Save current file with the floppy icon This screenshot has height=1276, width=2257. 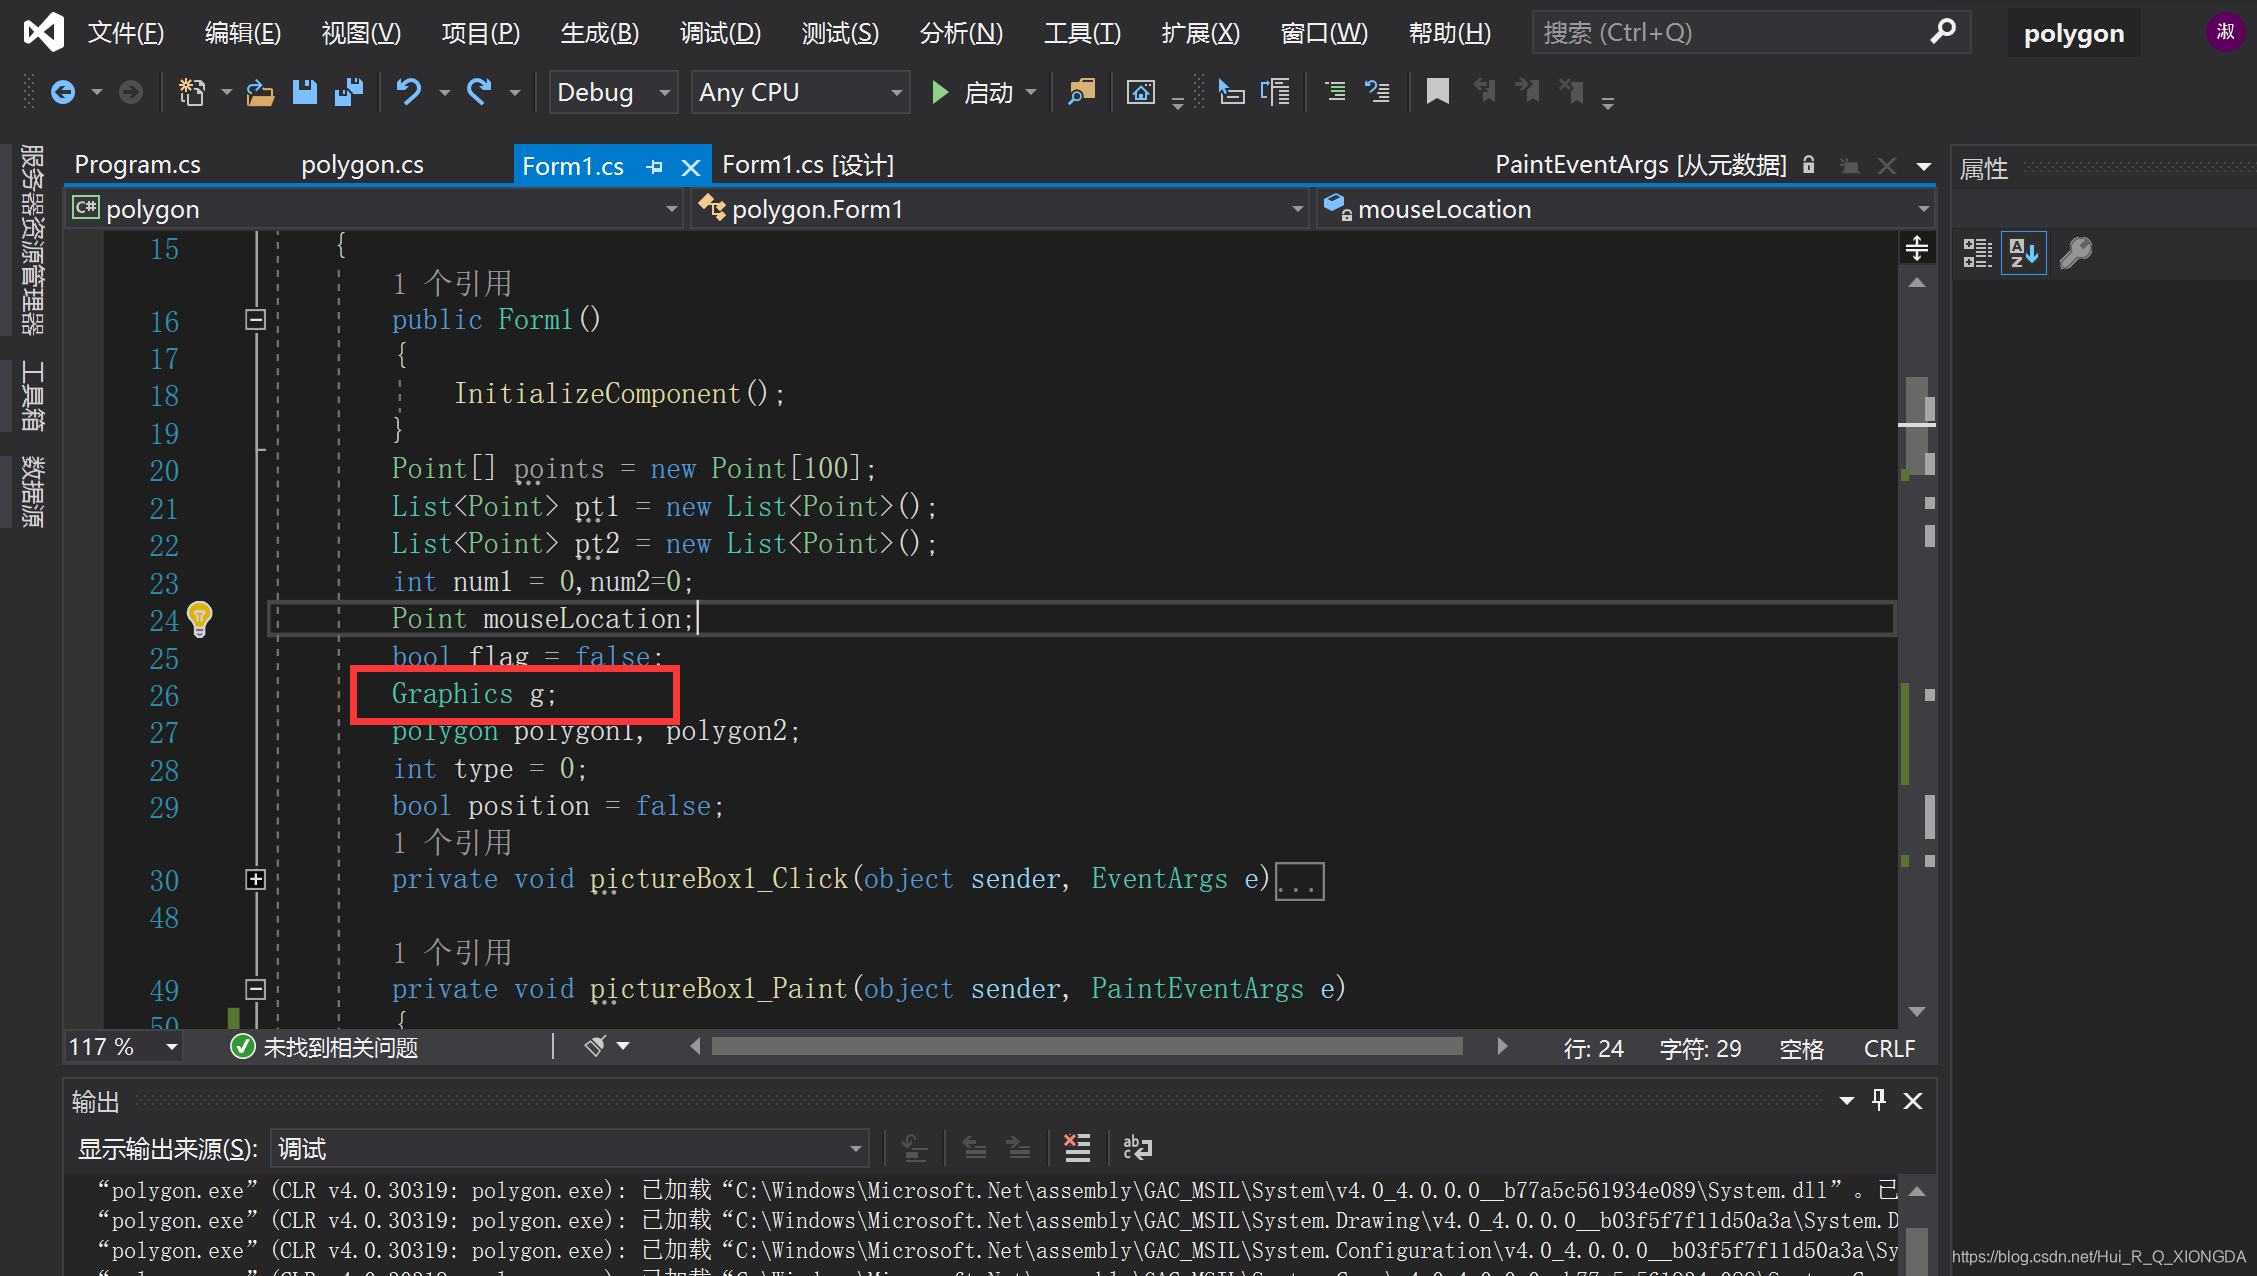pyautogui.click(x=305, y=93)
